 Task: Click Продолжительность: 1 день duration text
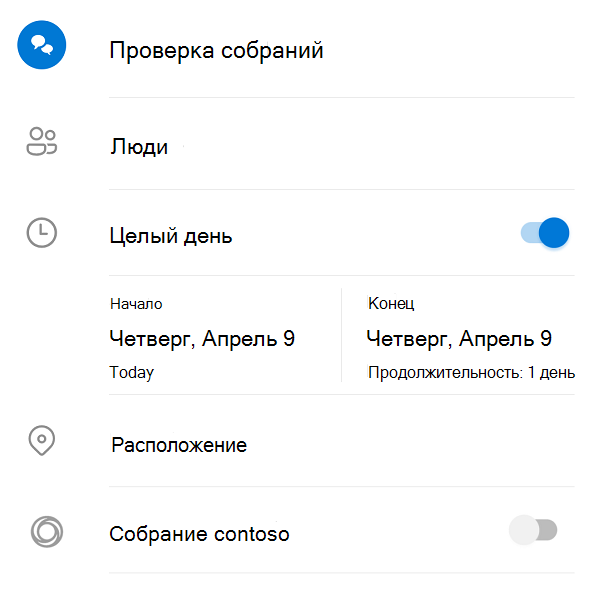pos(471,372)
